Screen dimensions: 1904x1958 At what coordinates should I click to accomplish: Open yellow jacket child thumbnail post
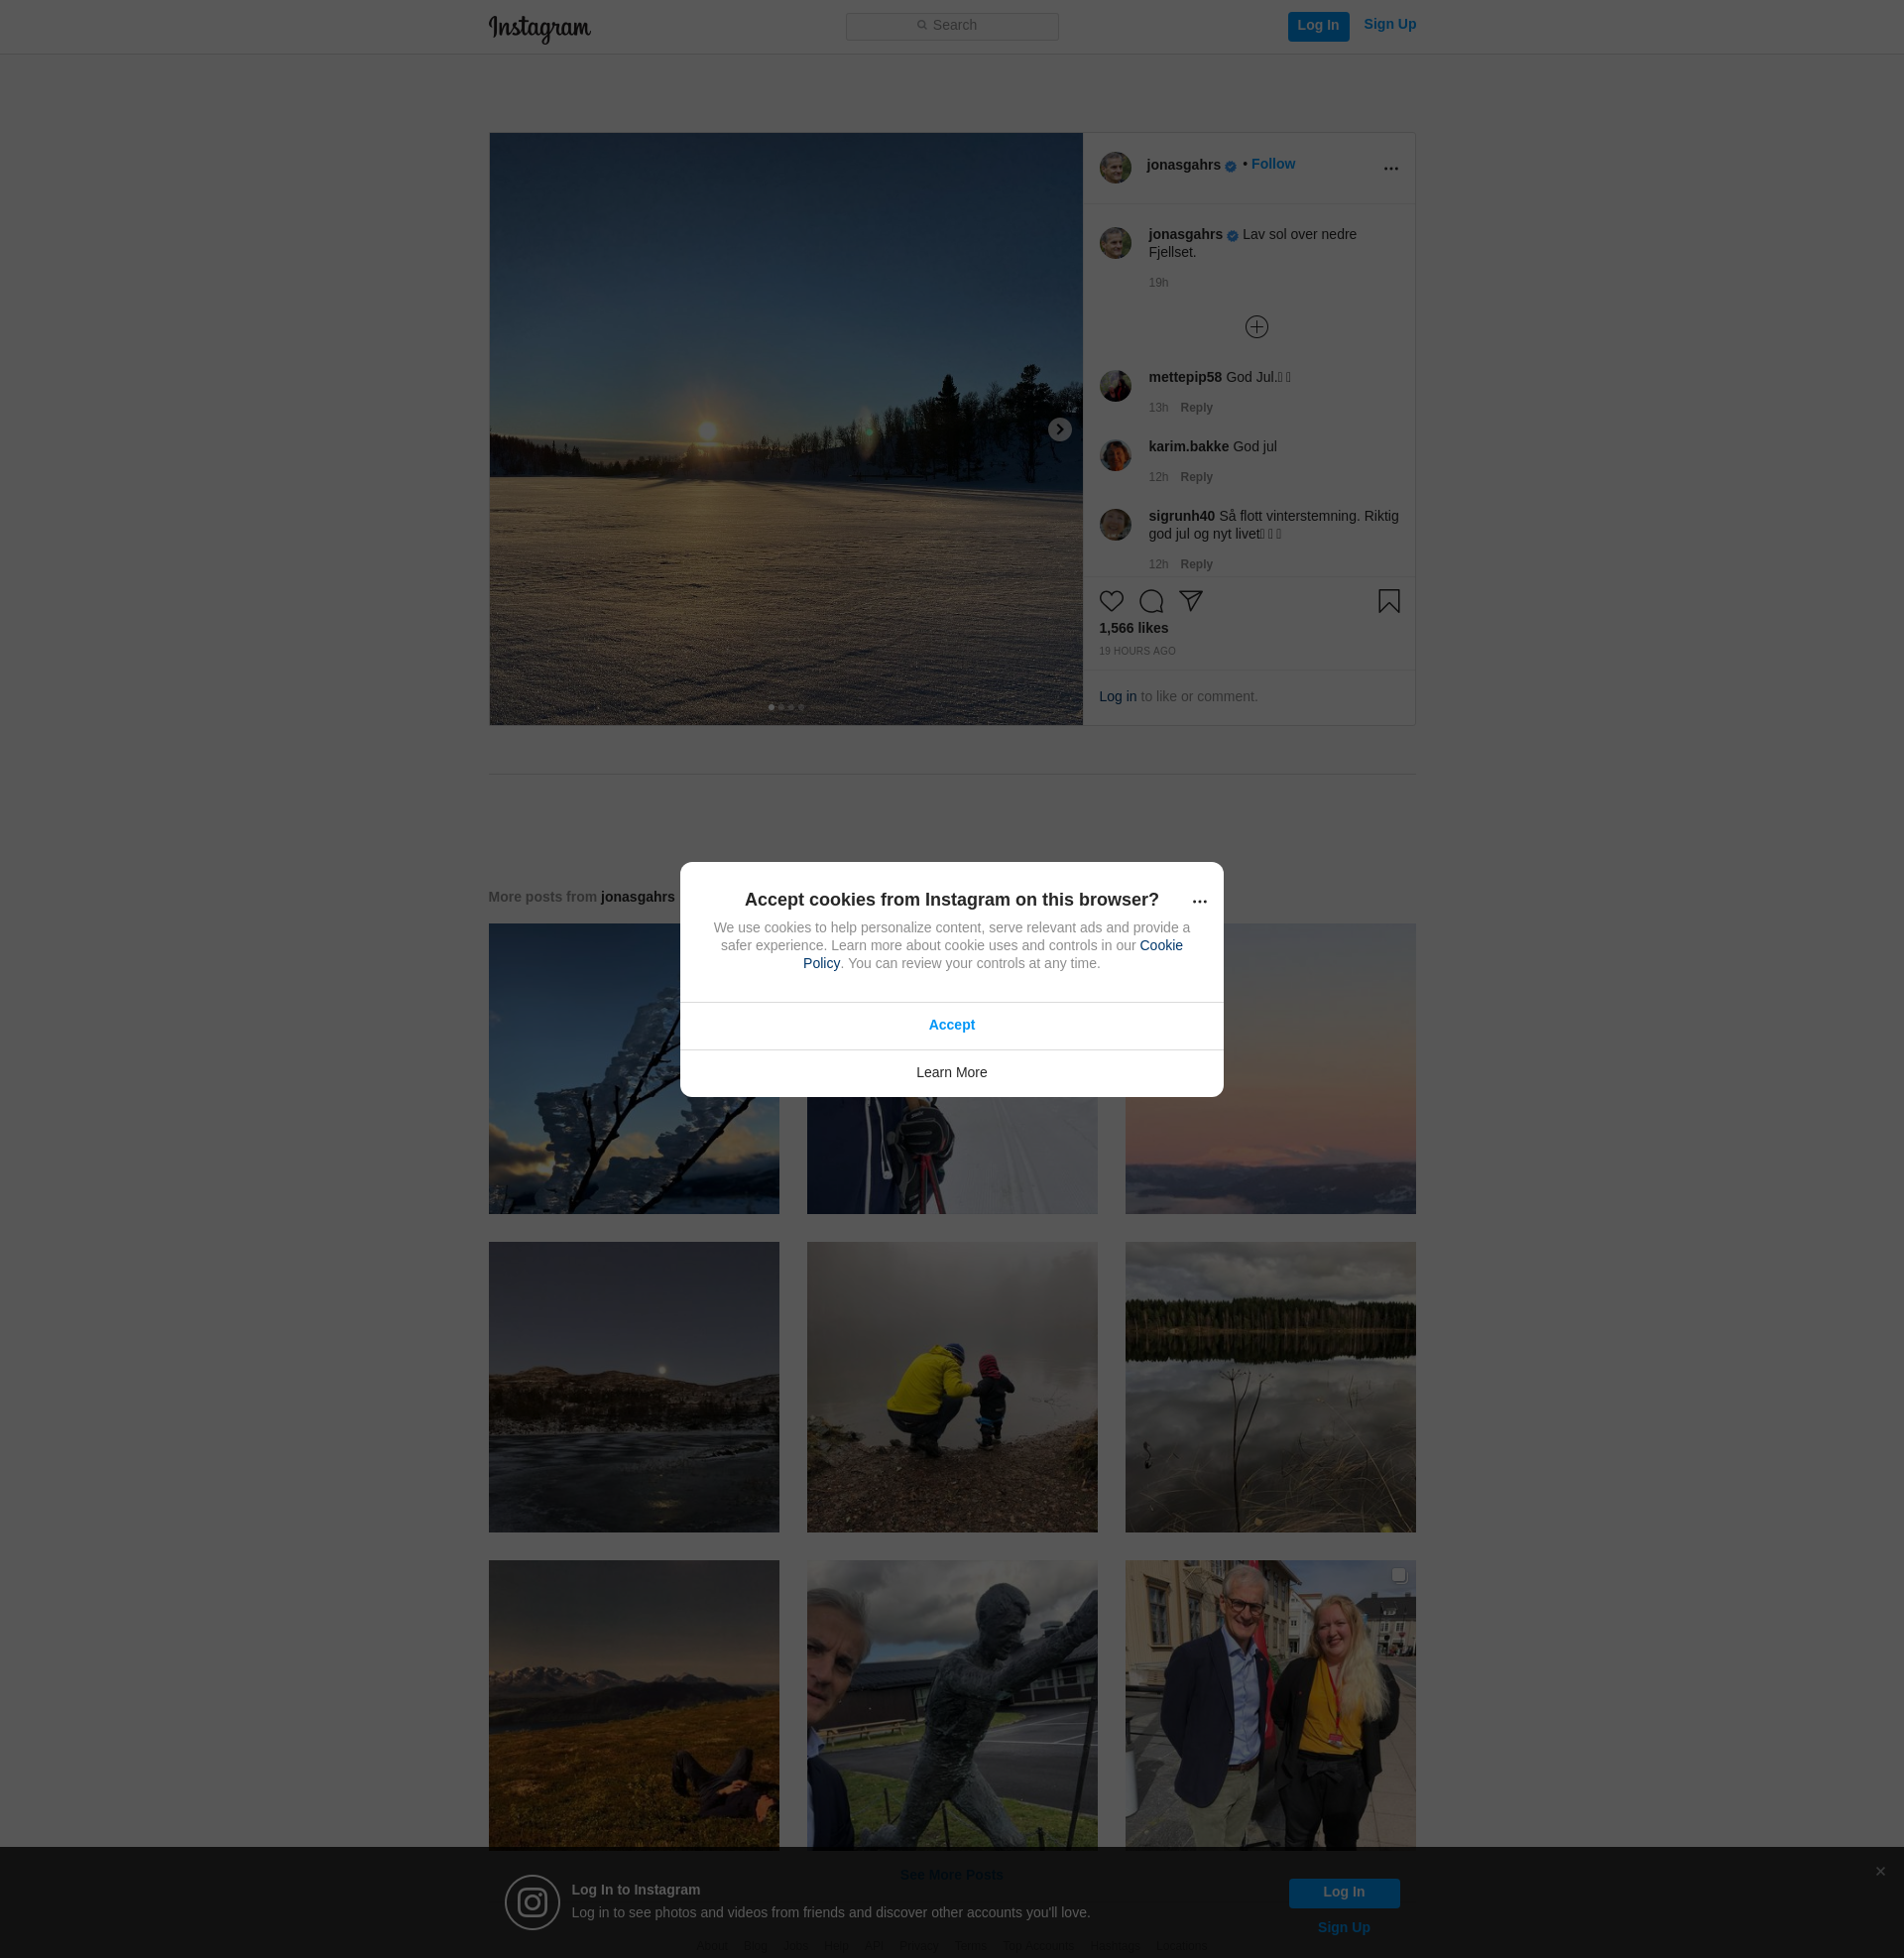(951, 1387)
